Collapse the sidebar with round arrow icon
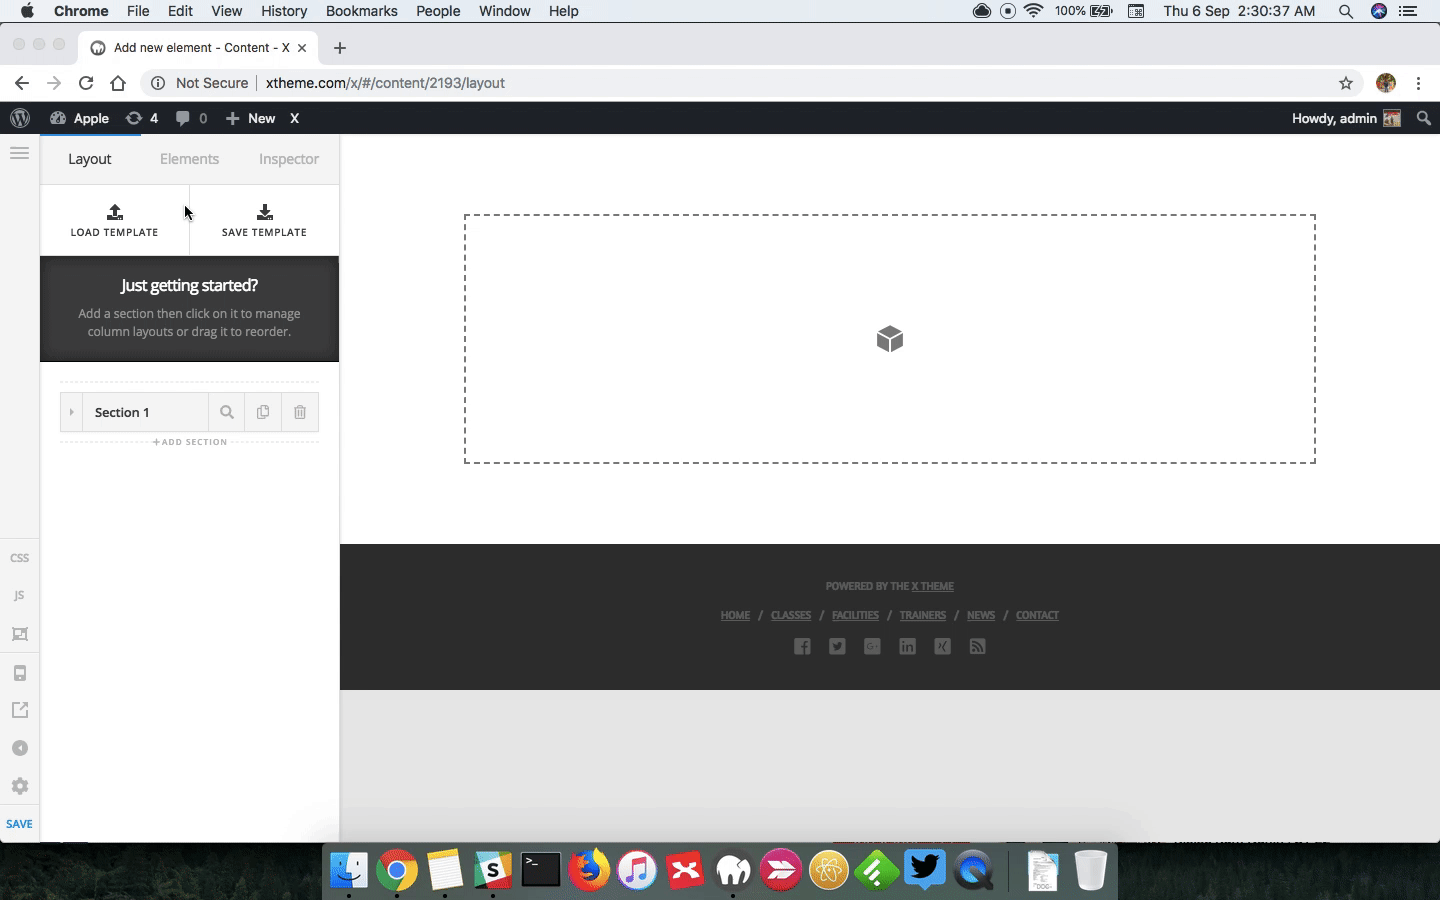The height and width of the screenshot is (900, 1440). point(19,748)
